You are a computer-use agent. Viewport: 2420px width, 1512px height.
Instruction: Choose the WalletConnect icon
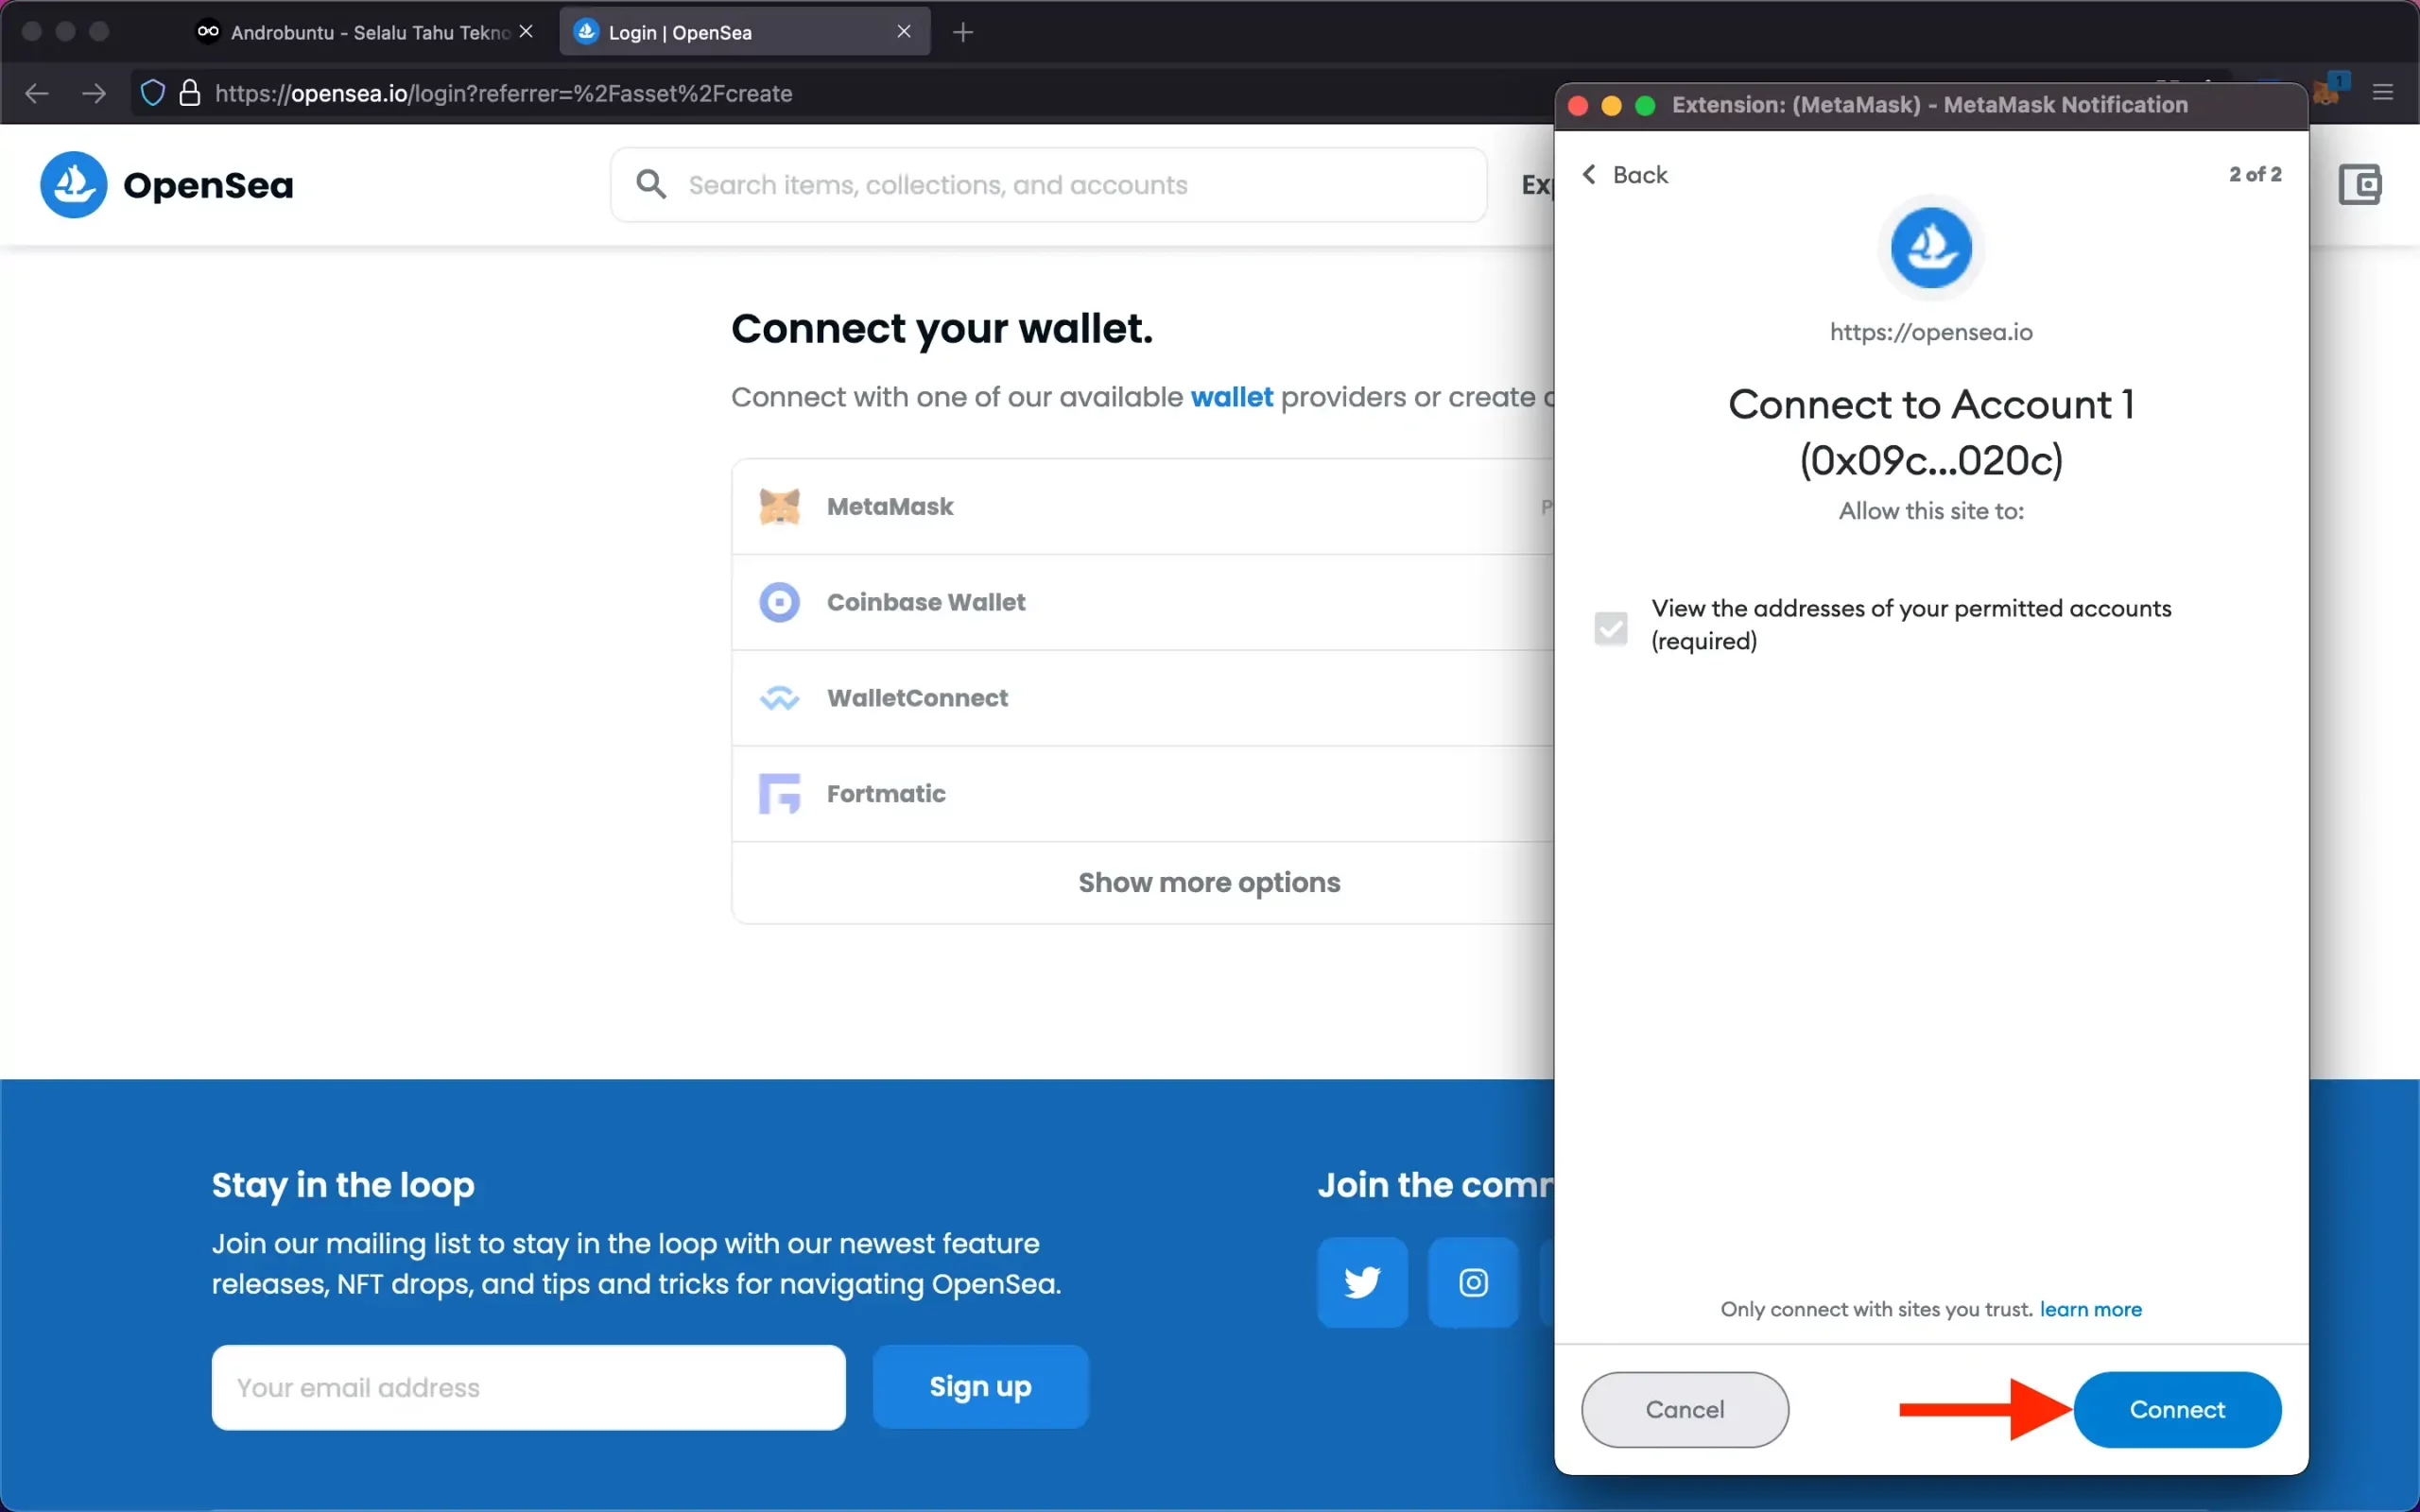tap(780, 698)
